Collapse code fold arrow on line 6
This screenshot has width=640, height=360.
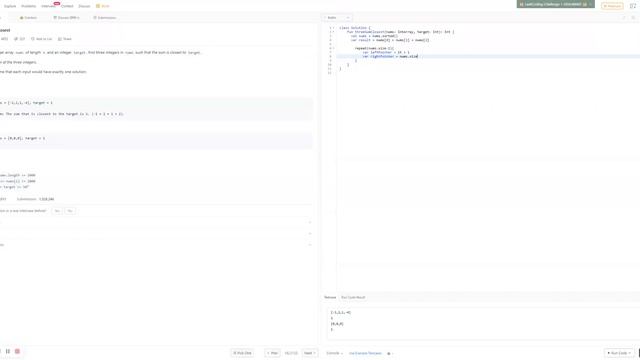tap(333, 48)
